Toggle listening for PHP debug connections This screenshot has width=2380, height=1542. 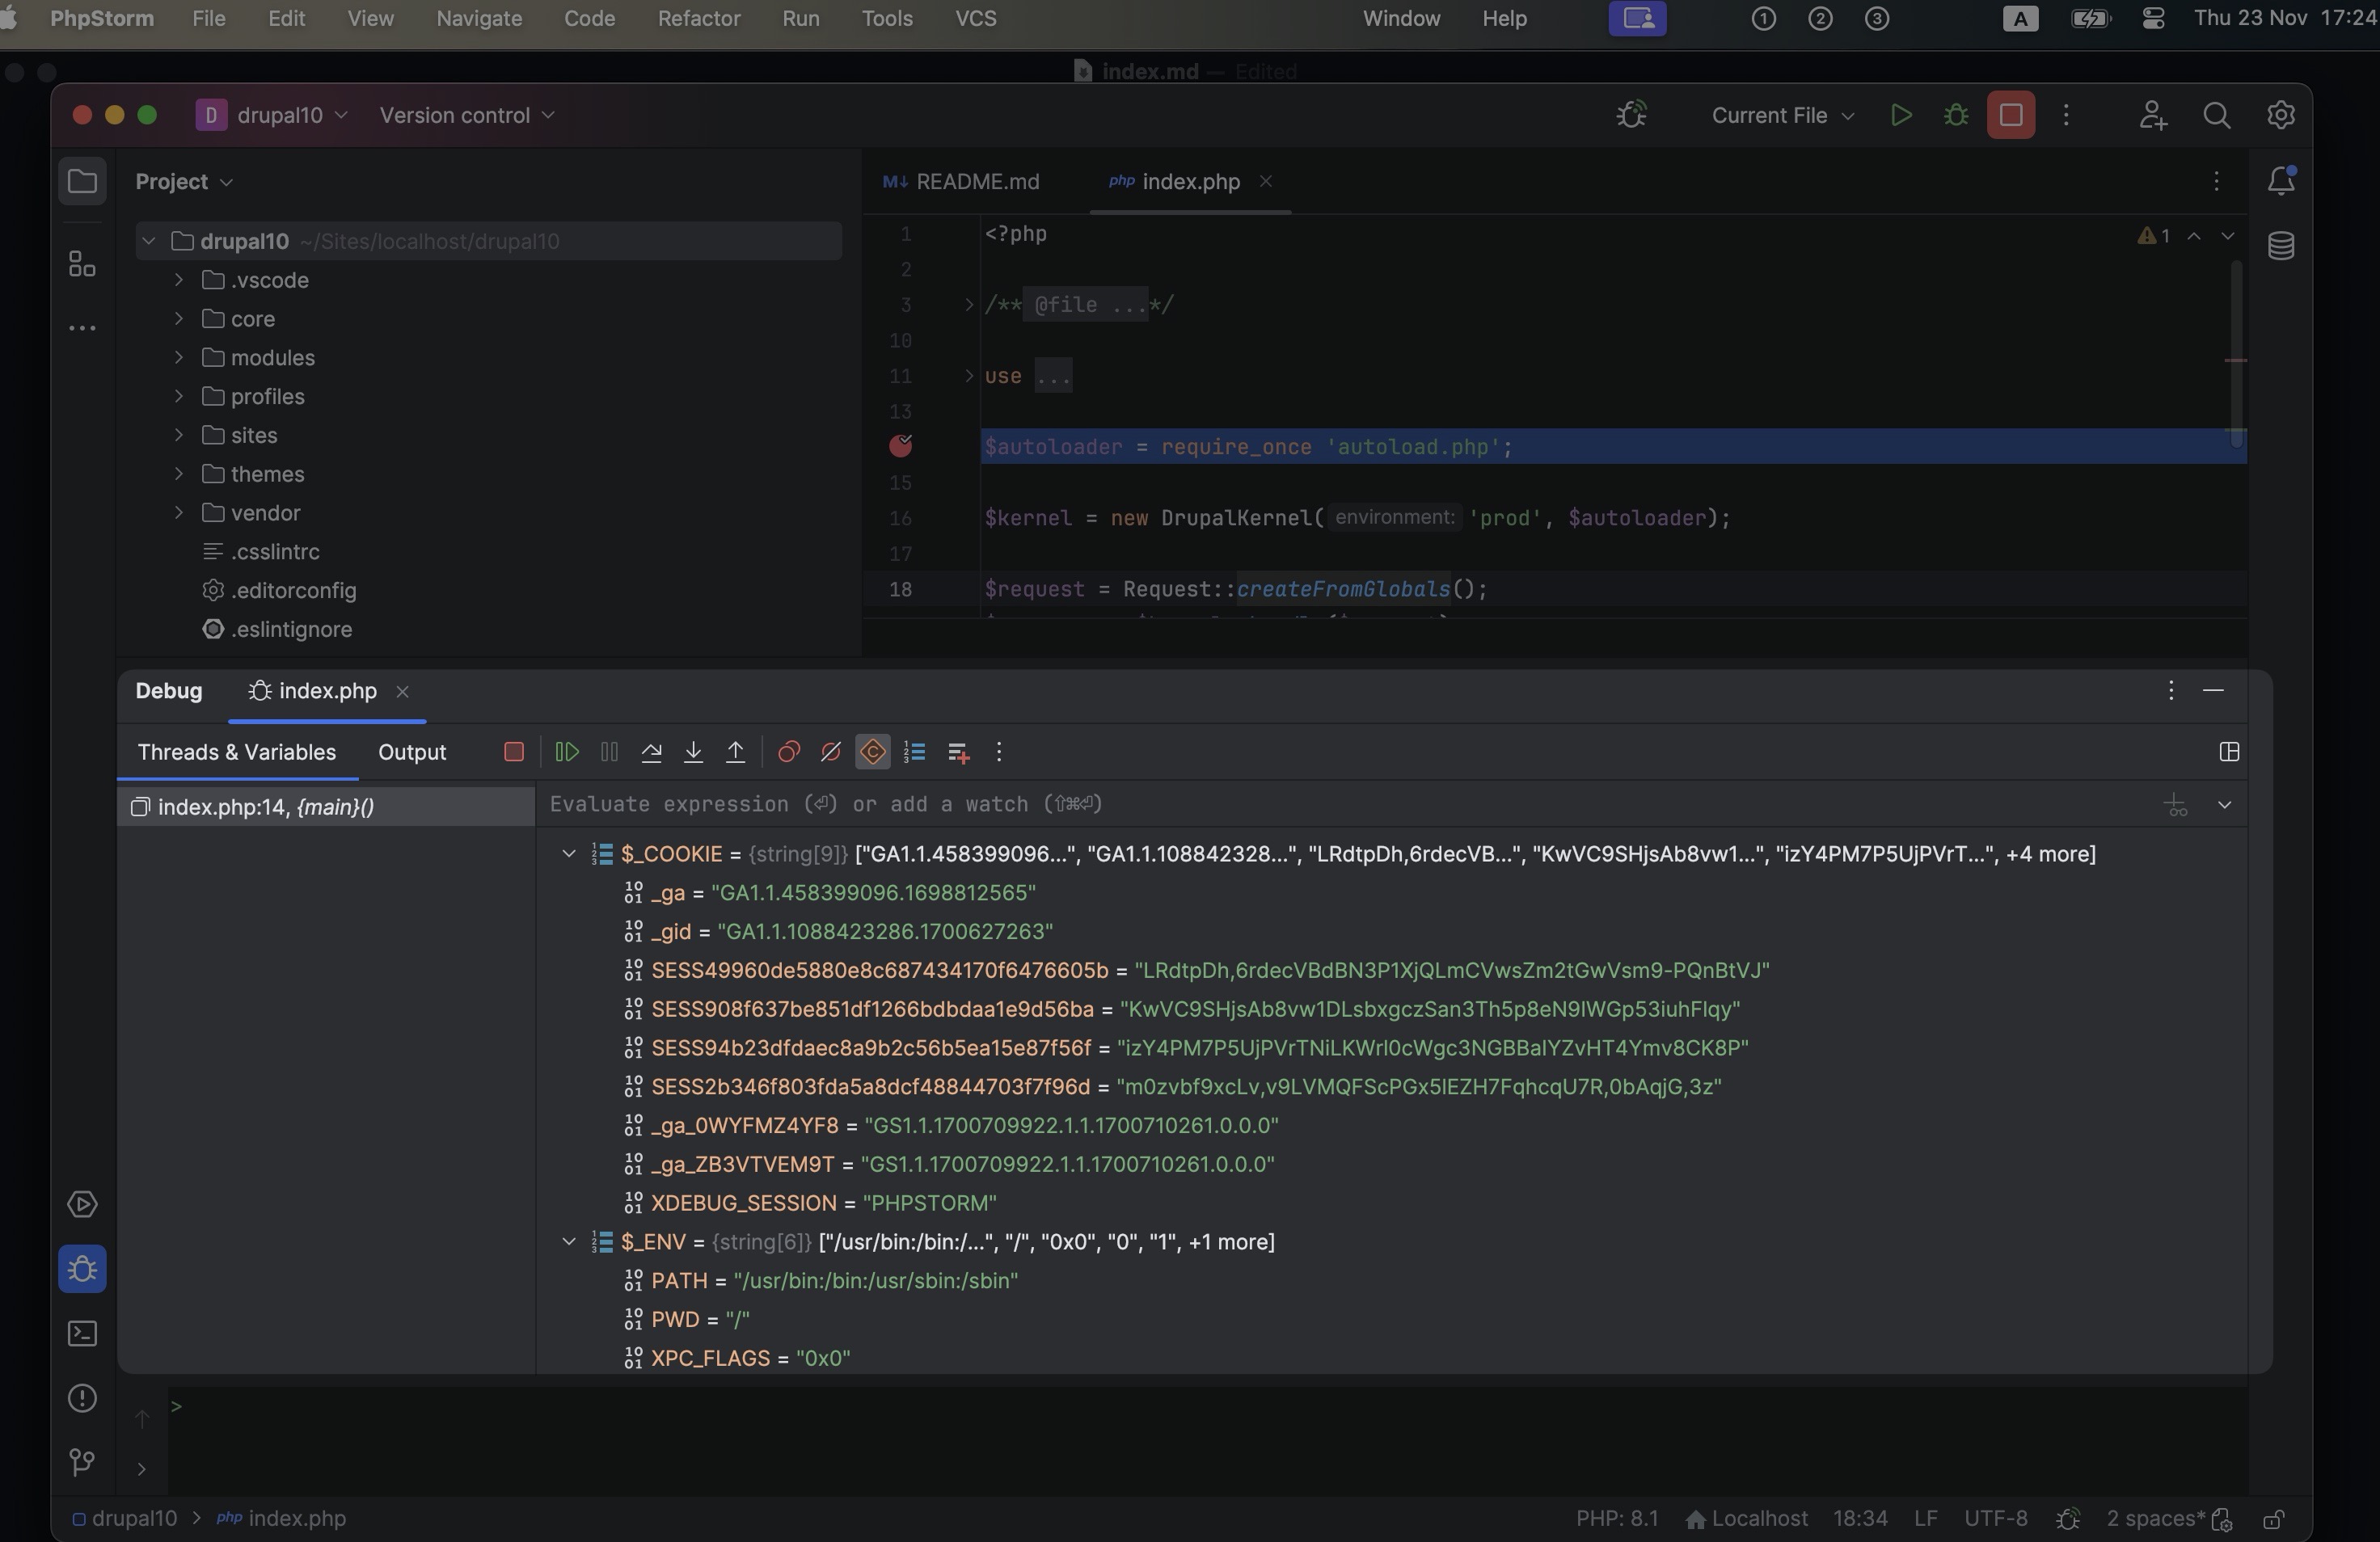[1632, 115]
